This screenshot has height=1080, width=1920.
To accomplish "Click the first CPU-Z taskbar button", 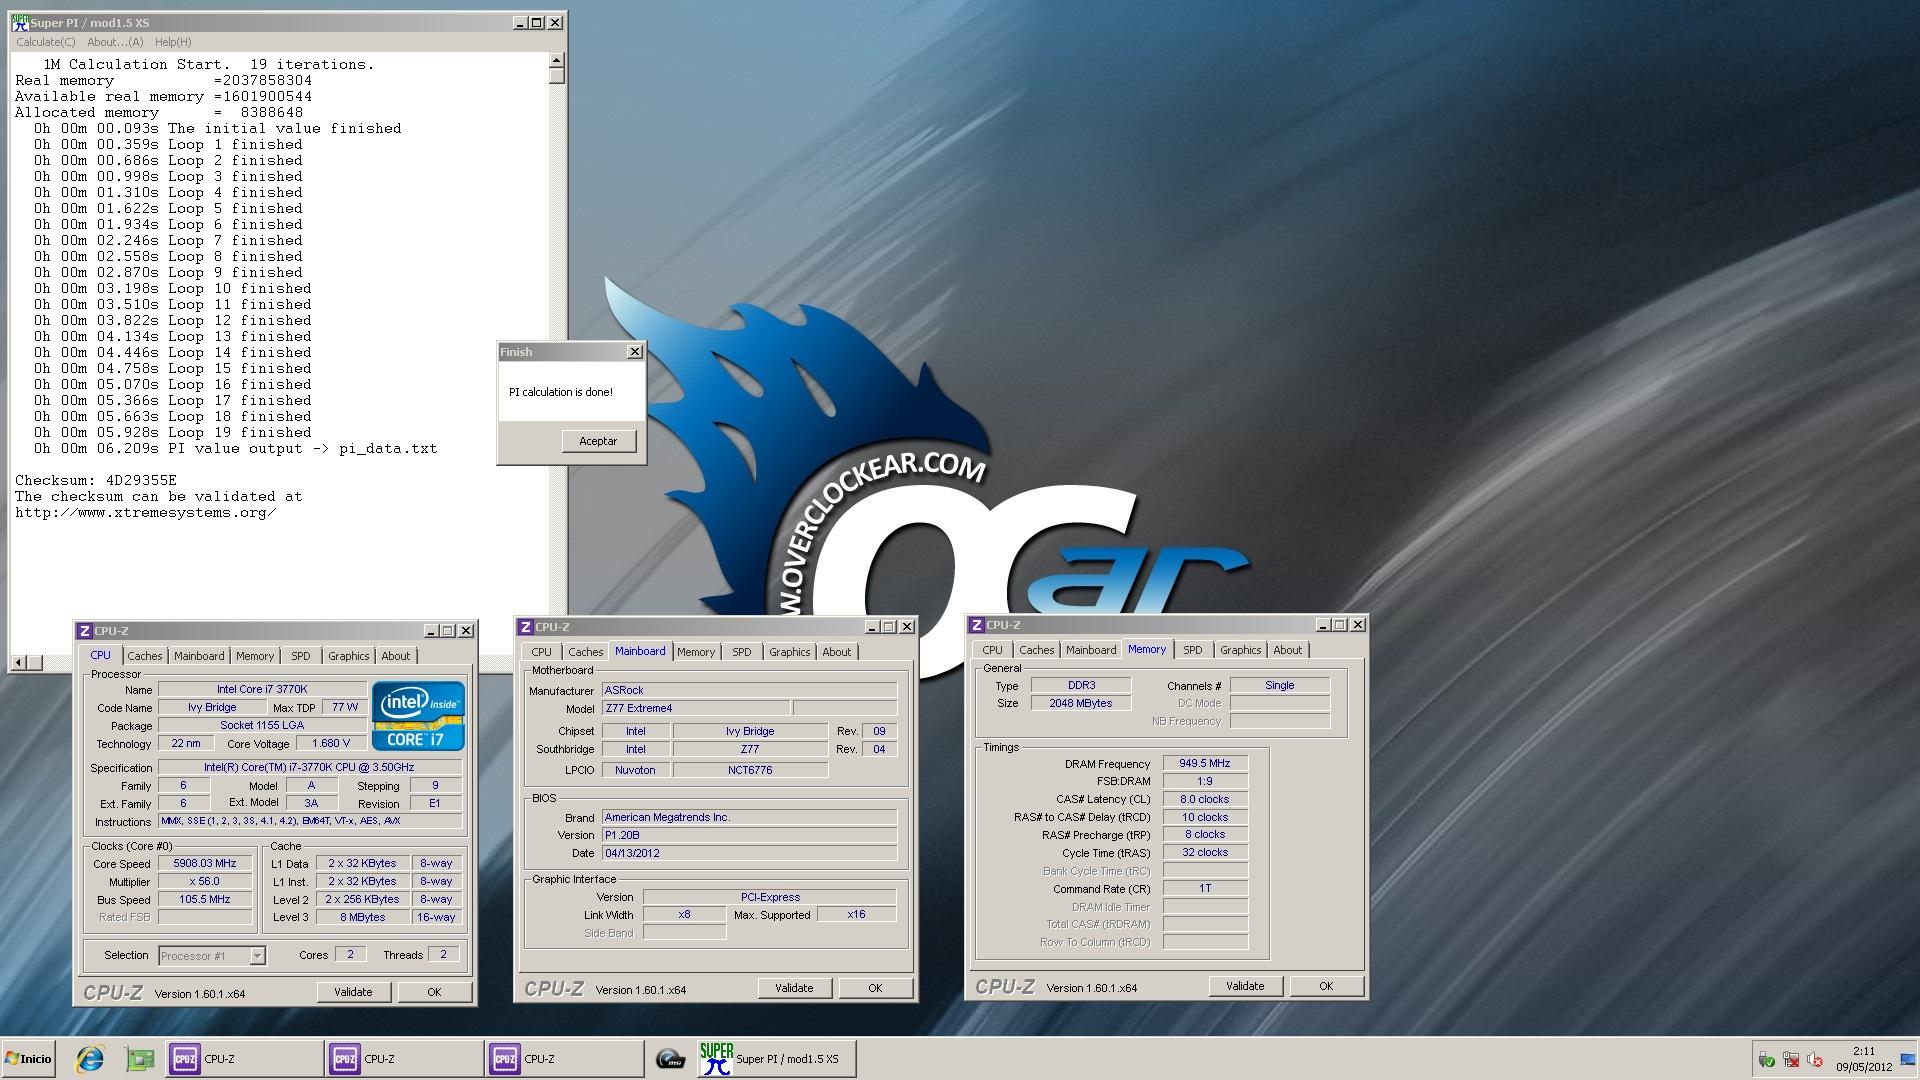I will [244, 1059].
